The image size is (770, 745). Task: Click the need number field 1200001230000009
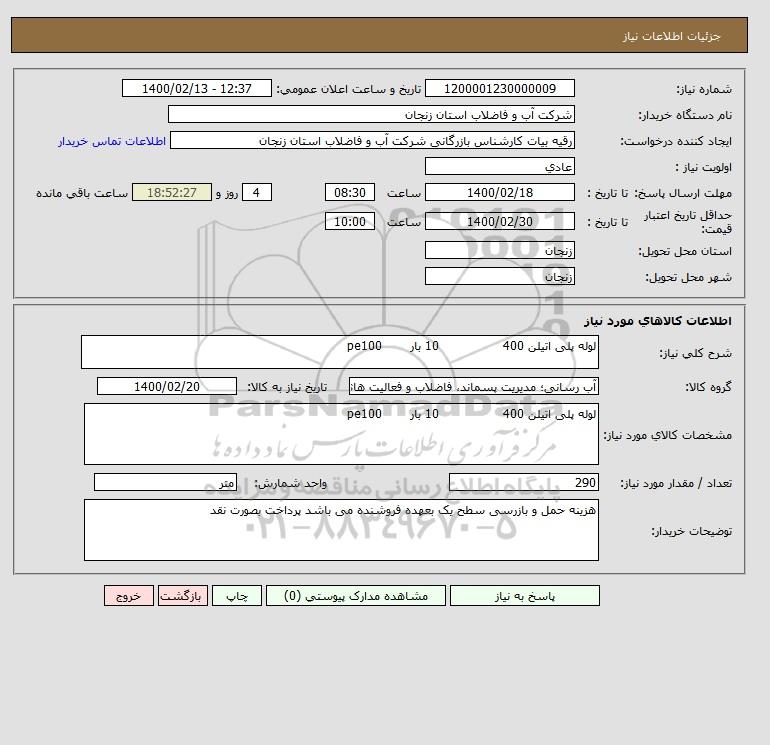tap(499, 88)
